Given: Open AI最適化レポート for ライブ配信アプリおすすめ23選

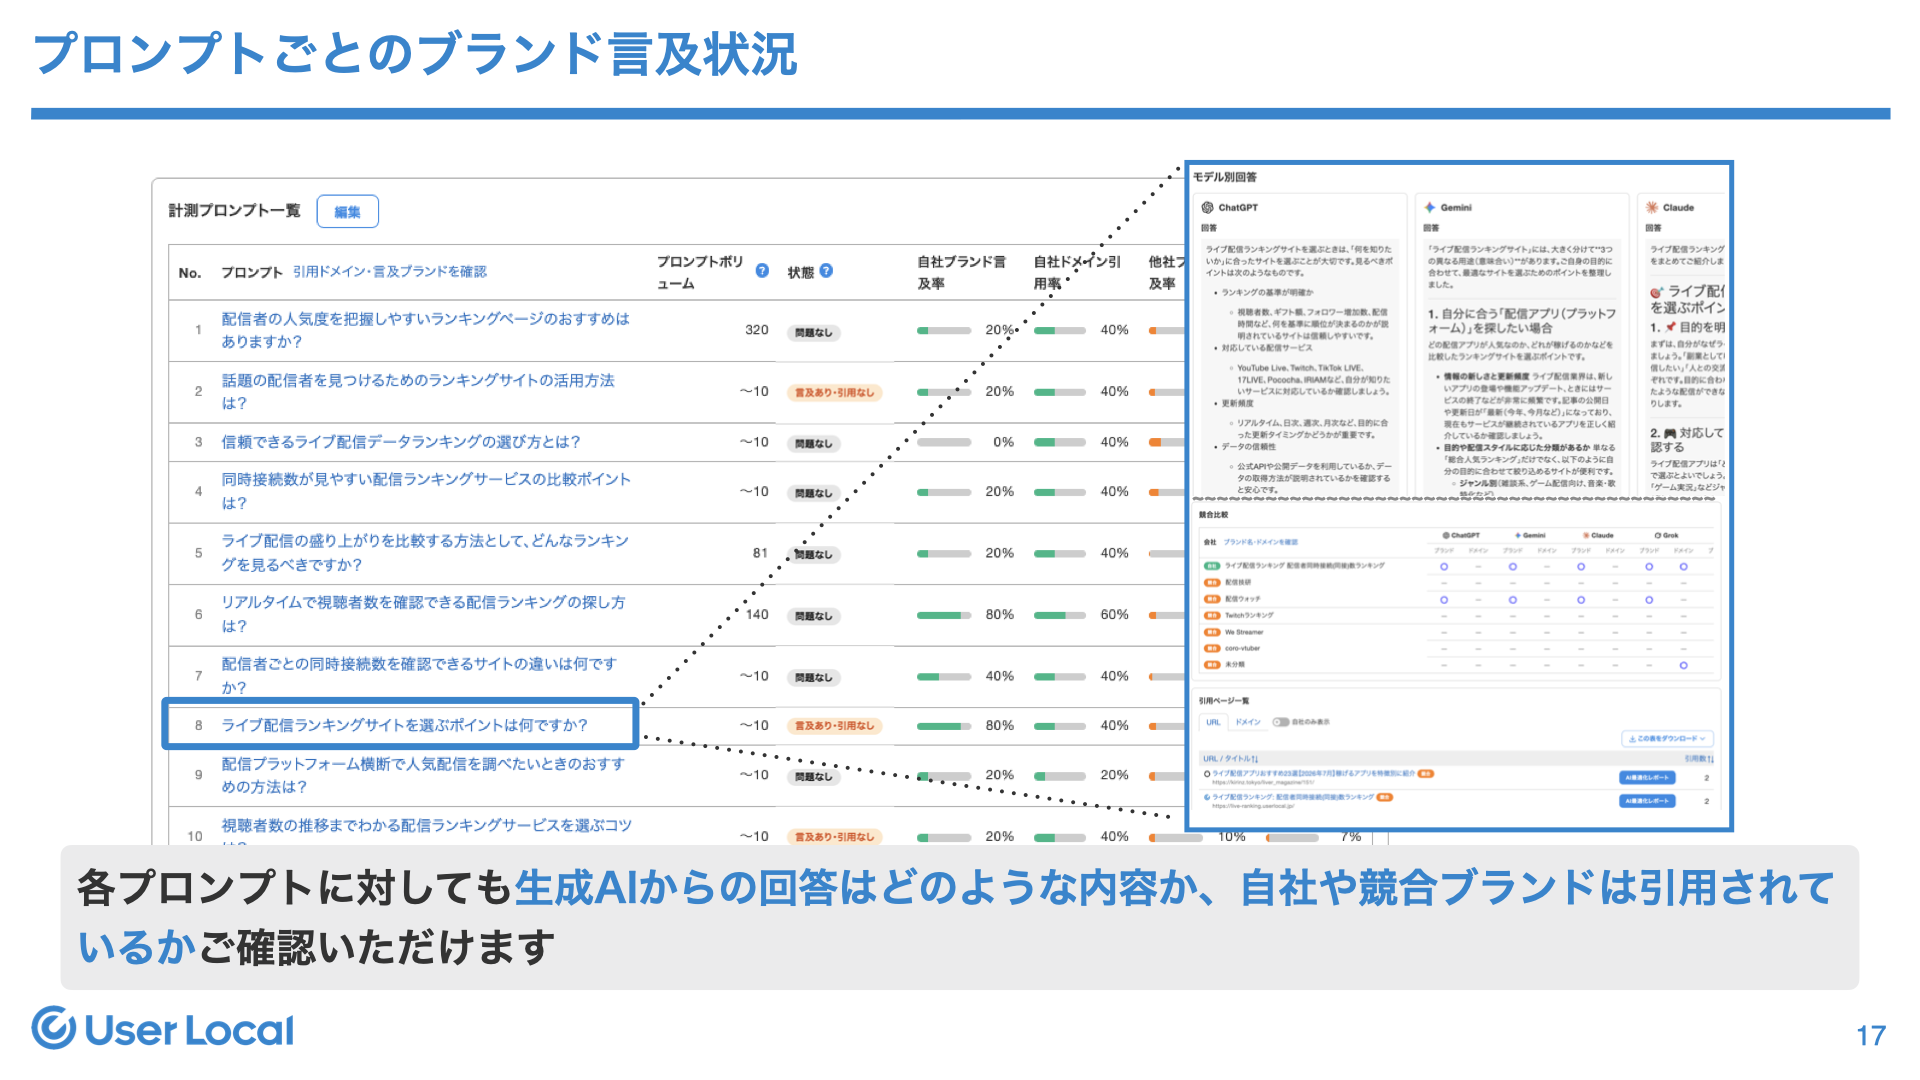Looking at the screenshot, I should point(1646,778).
